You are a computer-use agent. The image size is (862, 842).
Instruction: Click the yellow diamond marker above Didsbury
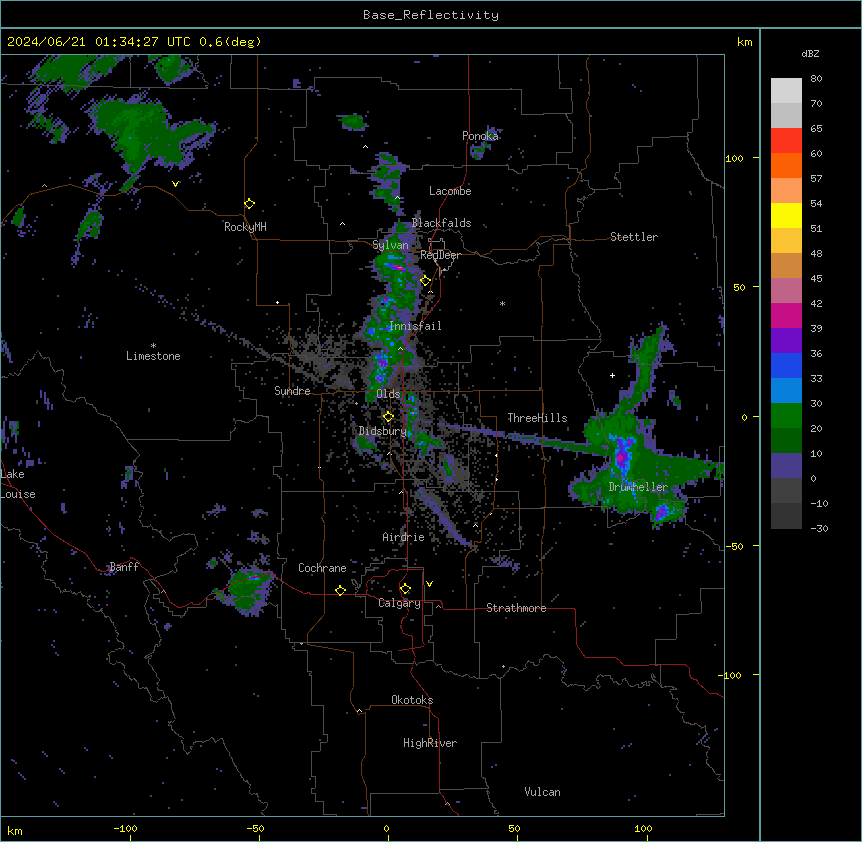[388, 417]
